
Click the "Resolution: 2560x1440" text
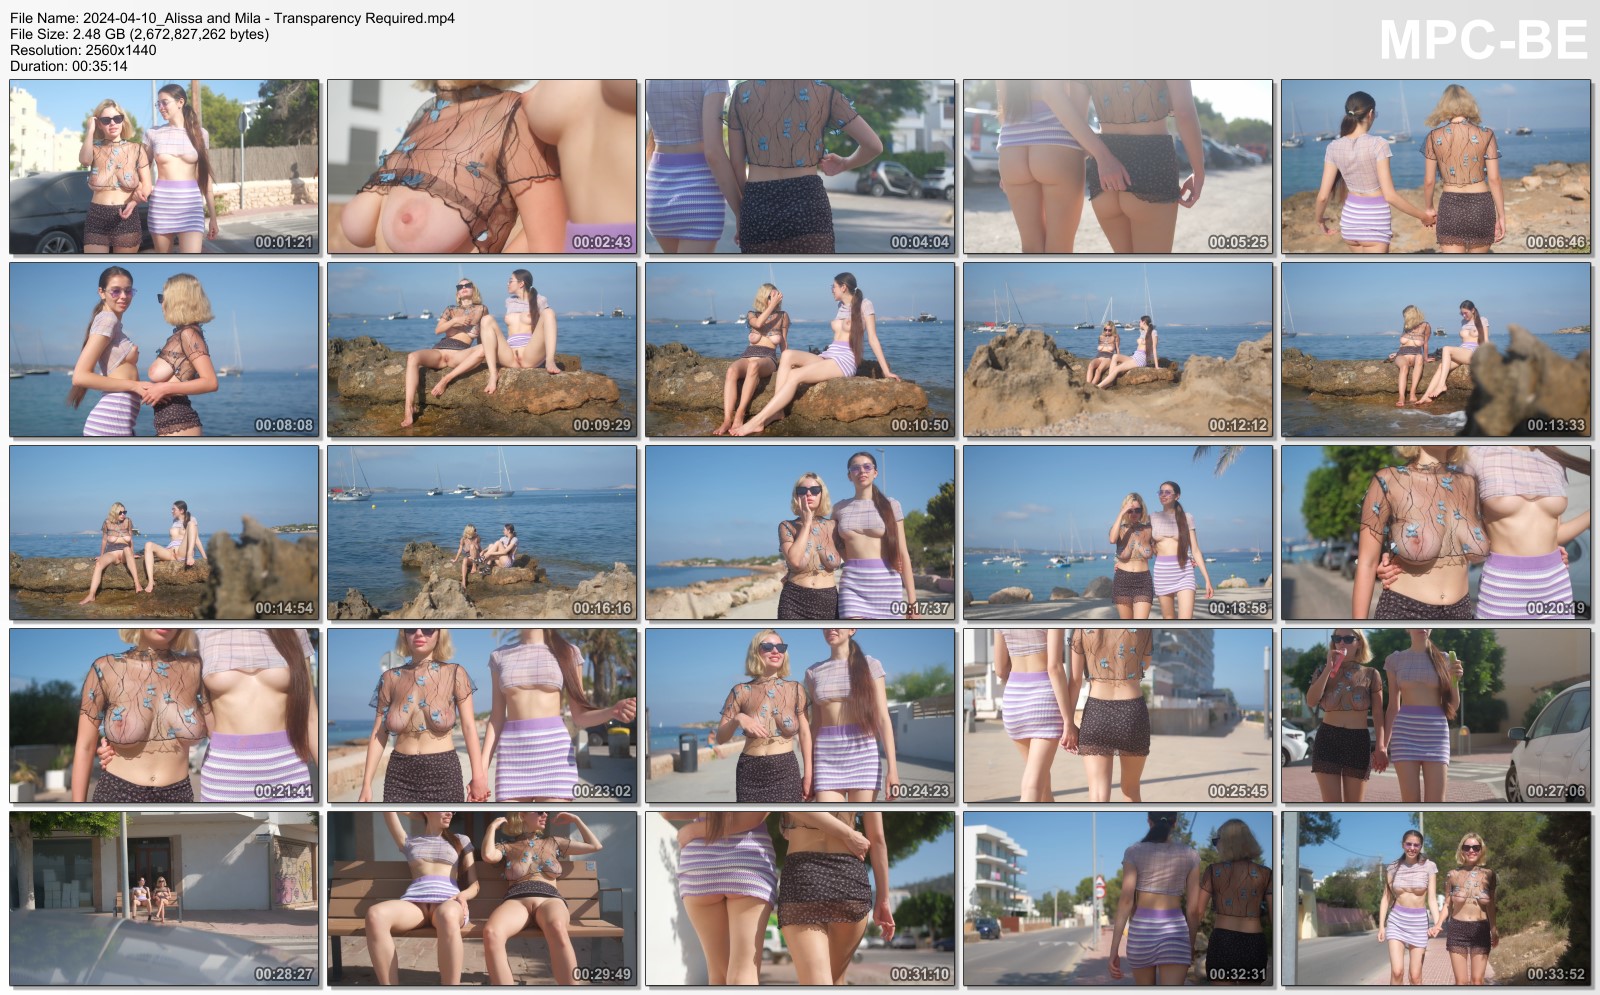pos(83,50)
